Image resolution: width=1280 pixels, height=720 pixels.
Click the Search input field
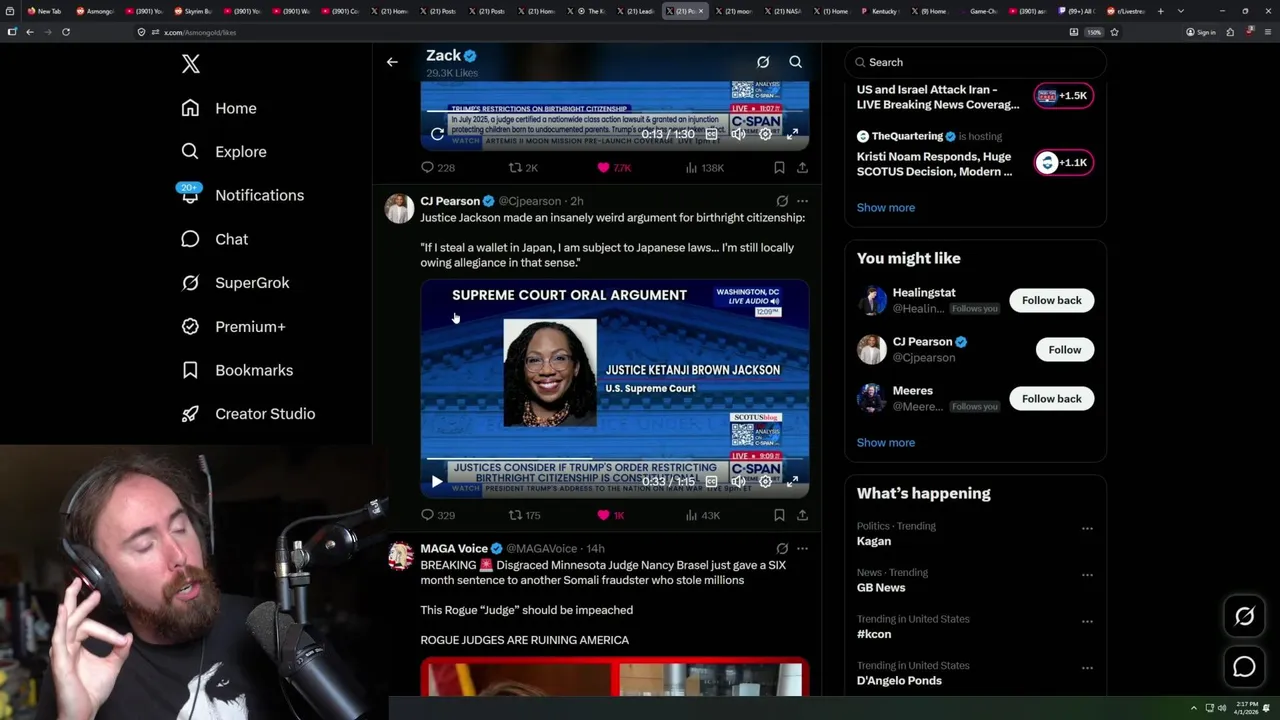[x=976, y=62]
